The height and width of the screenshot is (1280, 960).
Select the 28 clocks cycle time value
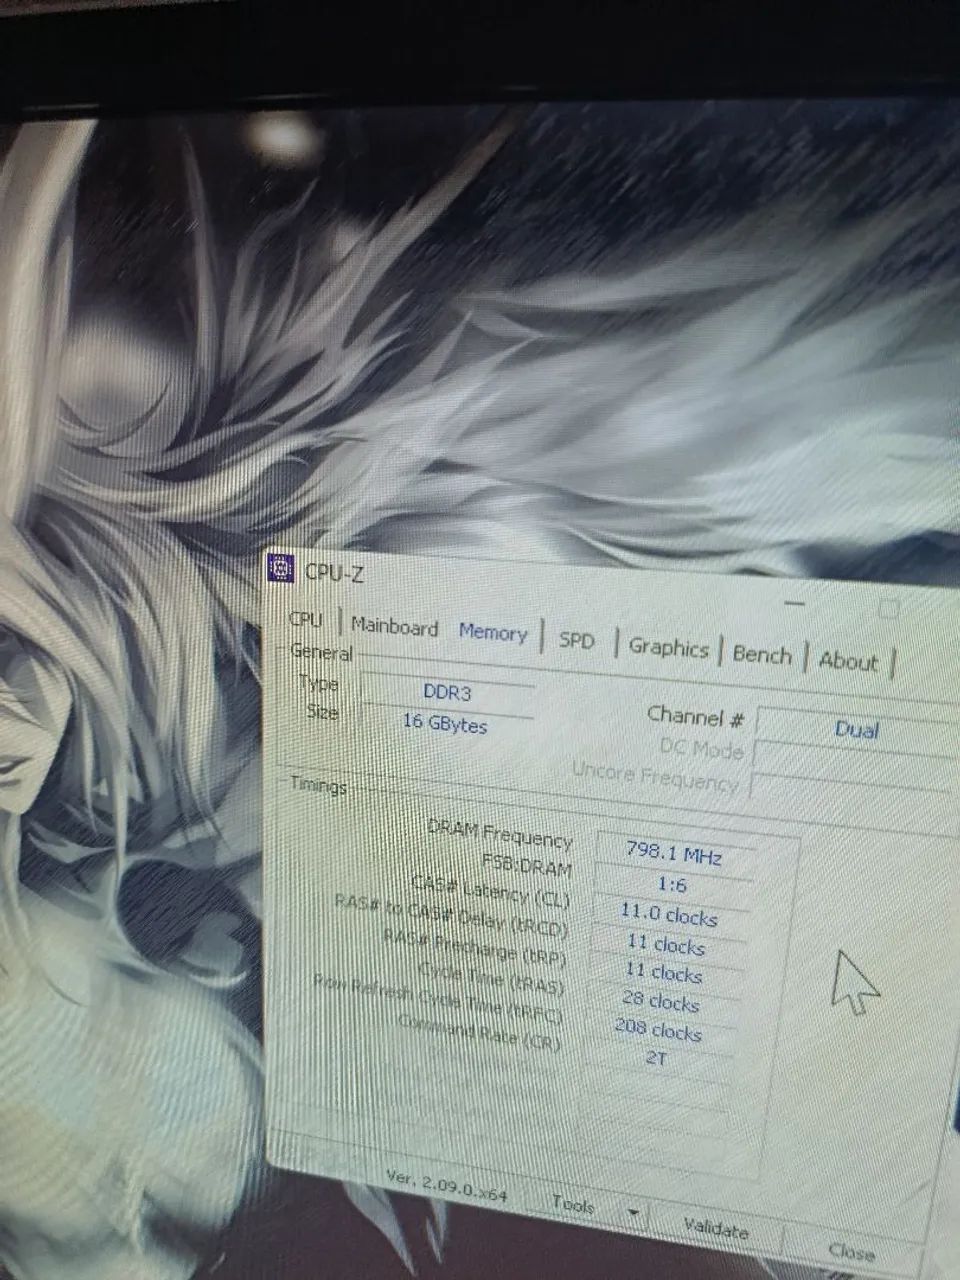point(660,1001)
